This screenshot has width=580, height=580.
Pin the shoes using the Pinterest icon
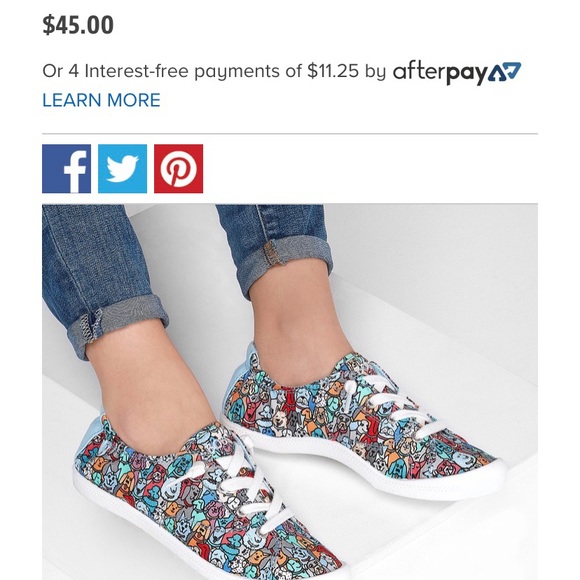pos(178,169)
